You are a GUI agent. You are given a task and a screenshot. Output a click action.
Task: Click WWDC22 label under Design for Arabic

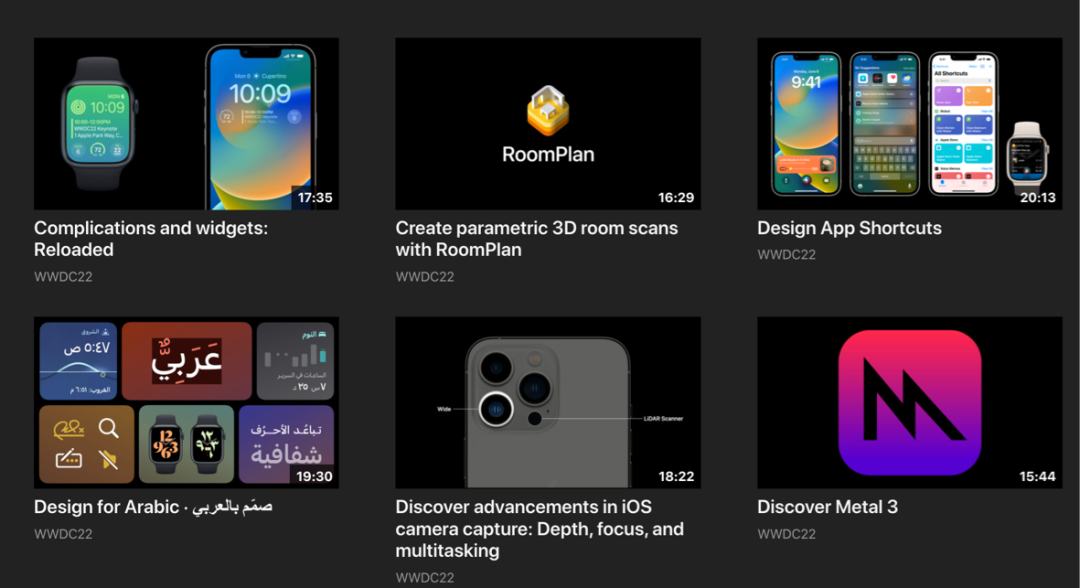coord(63,534)
